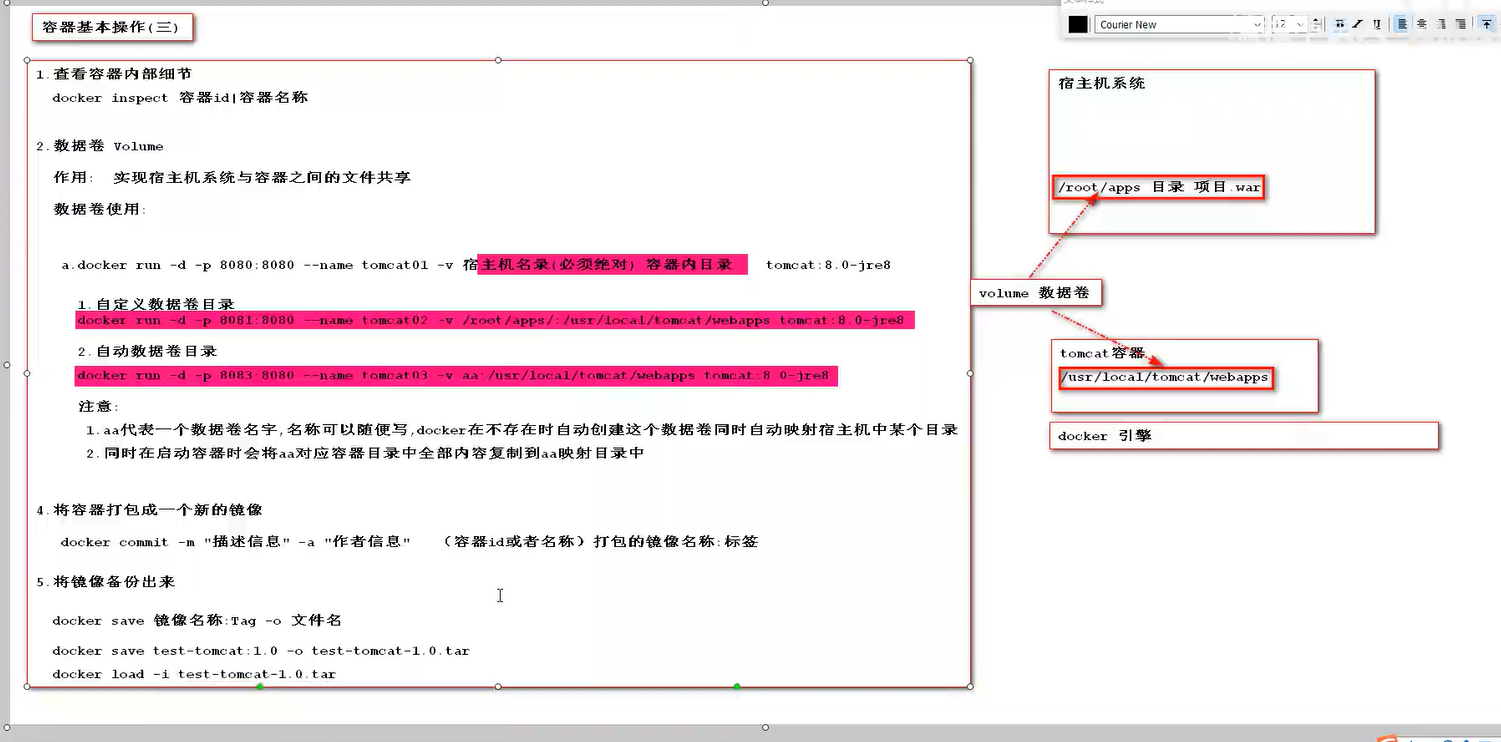Click note line 1.aa代表一个数据卷名字
1501x742 pixels.
click(522, 430)
